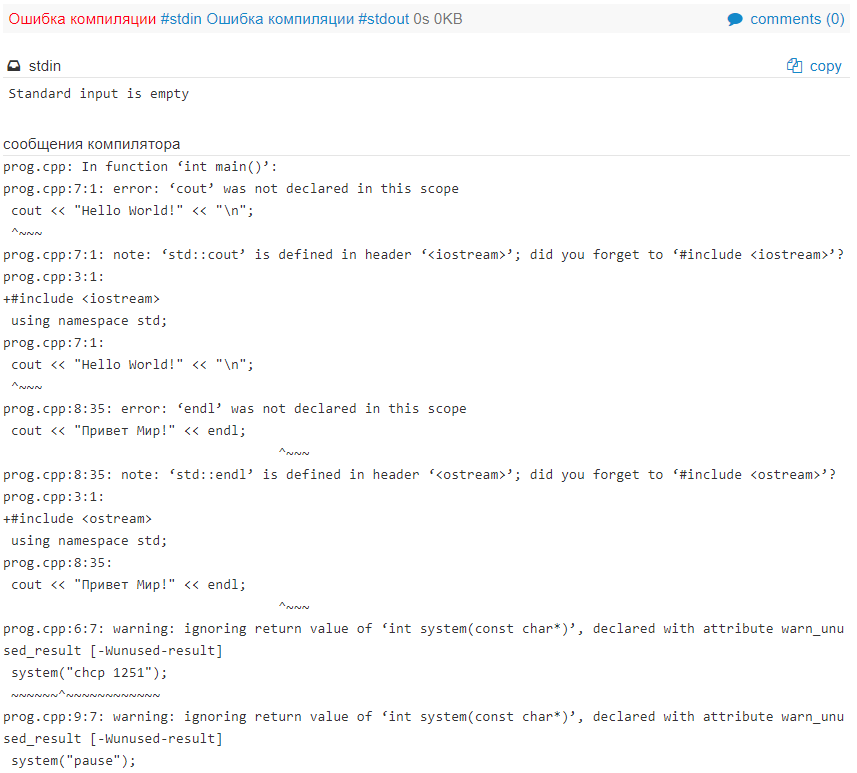Click the '+#include <ostream>' suggestion line
This screenshot has height=773, width=857.
[78, 519]
